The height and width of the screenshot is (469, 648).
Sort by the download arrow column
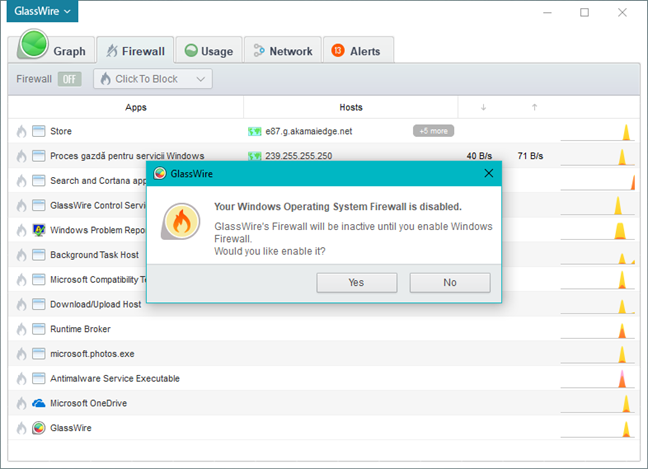483,107
